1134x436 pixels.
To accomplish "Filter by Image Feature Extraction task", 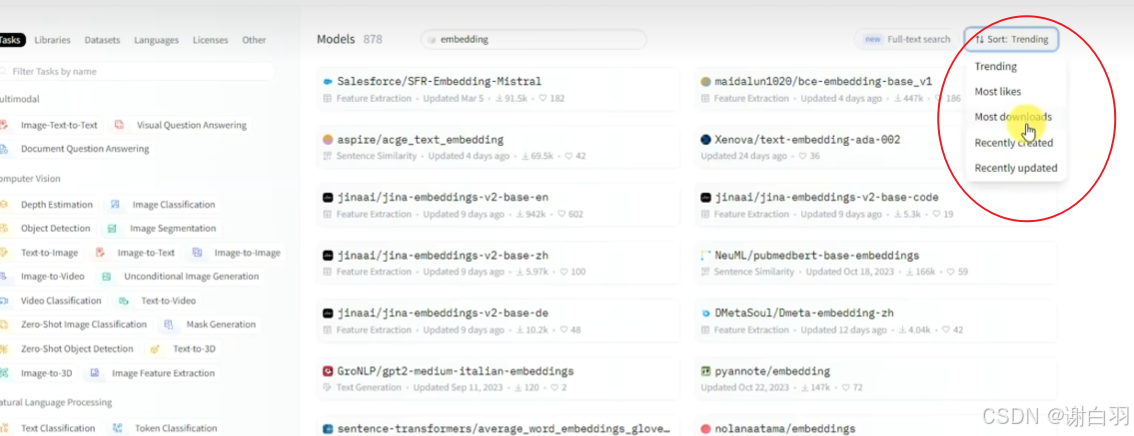I will 153,373.
